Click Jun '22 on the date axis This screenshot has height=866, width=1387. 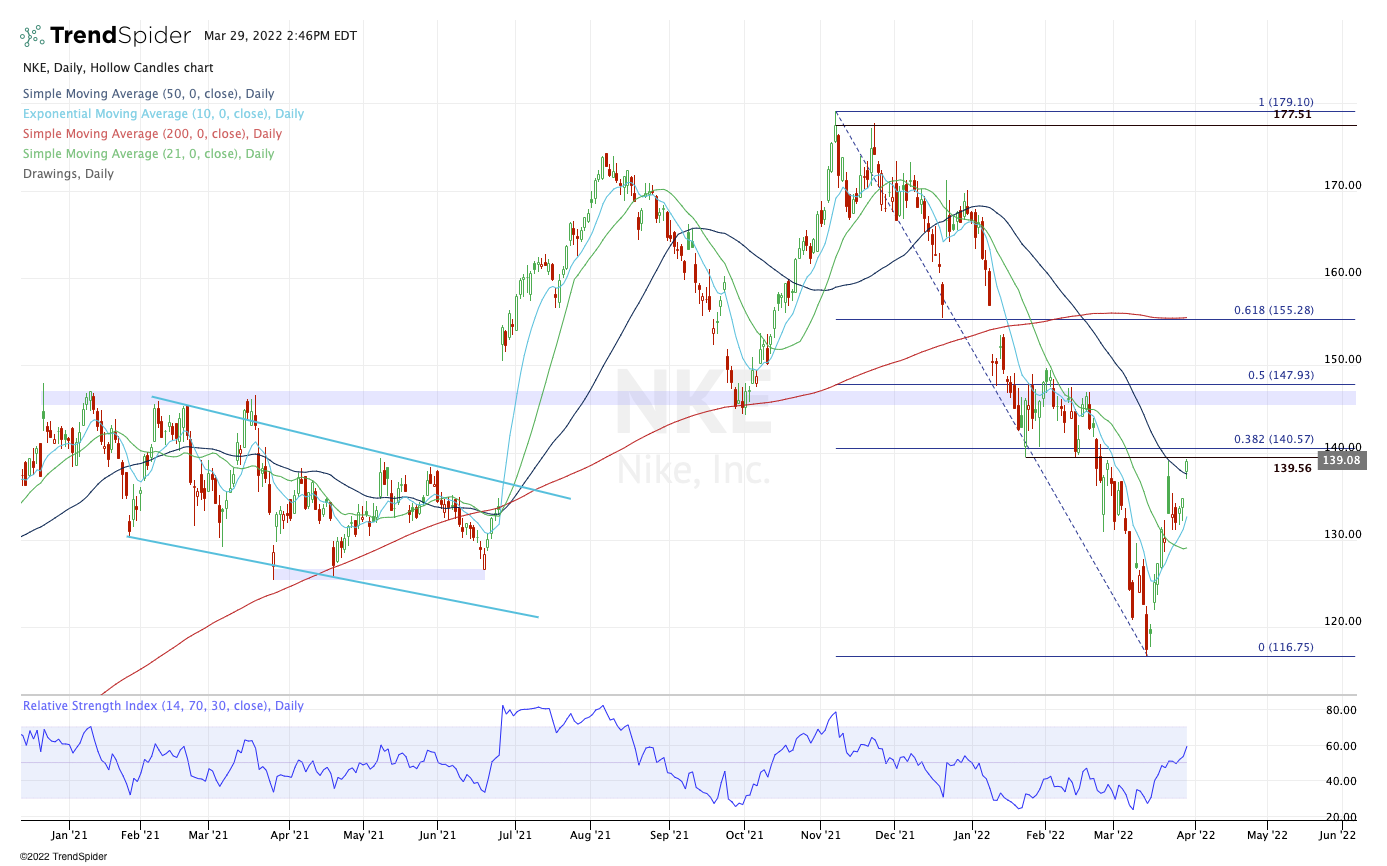pyautogui.click(x=1338, y=834)
